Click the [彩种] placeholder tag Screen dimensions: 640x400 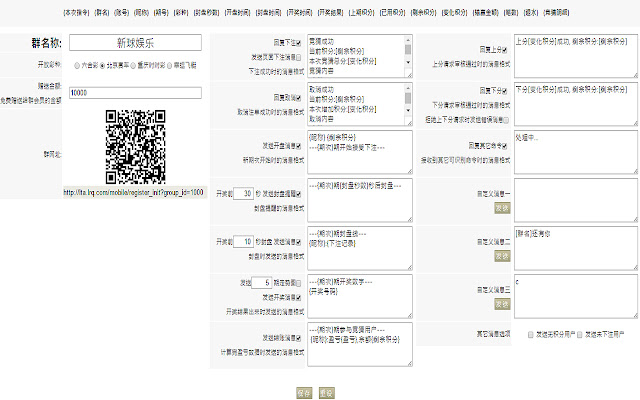(x=181, y=13)
